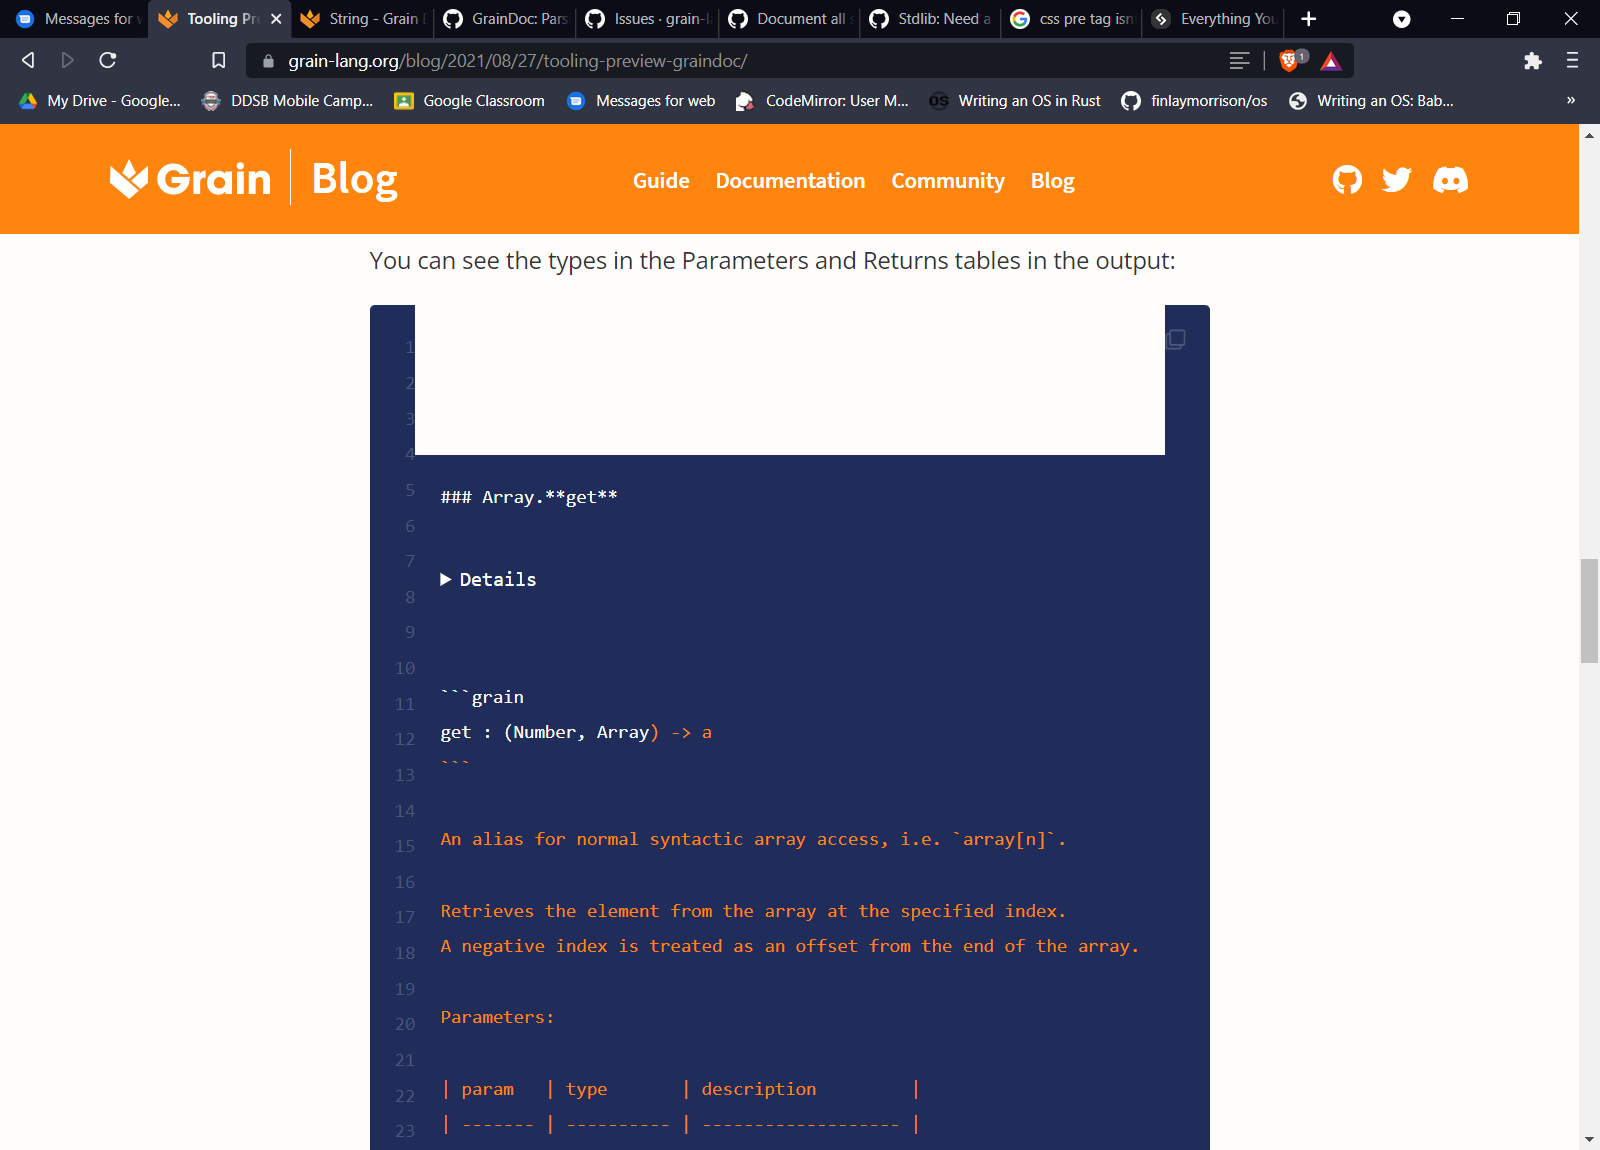Viewport: 1600px width, 1150px height.
Task: Open the tab search dropdown
Action: click(x=1402, y=19)
